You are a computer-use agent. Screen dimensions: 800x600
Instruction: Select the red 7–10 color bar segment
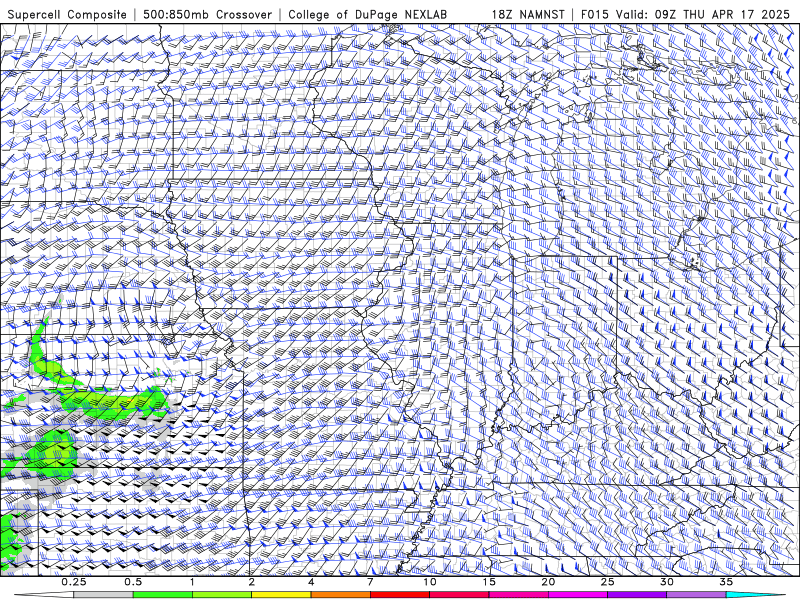click(399, 595)
